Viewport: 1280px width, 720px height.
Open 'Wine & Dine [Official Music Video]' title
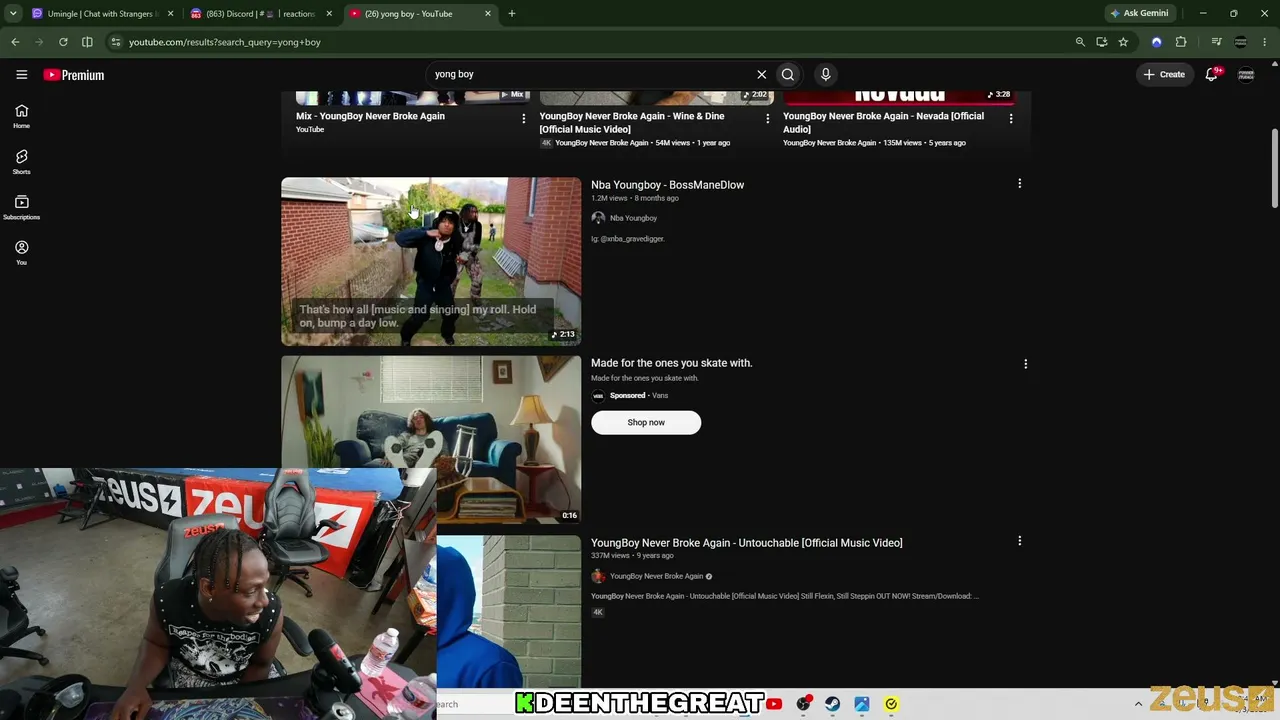[x=632, y=122]
